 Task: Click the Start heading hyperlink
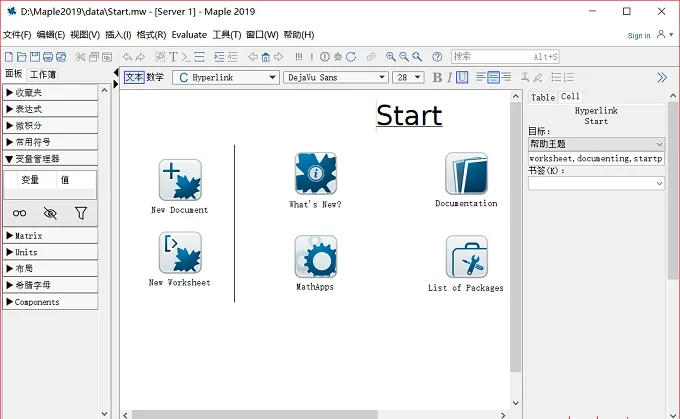click(x=409, y=115)
